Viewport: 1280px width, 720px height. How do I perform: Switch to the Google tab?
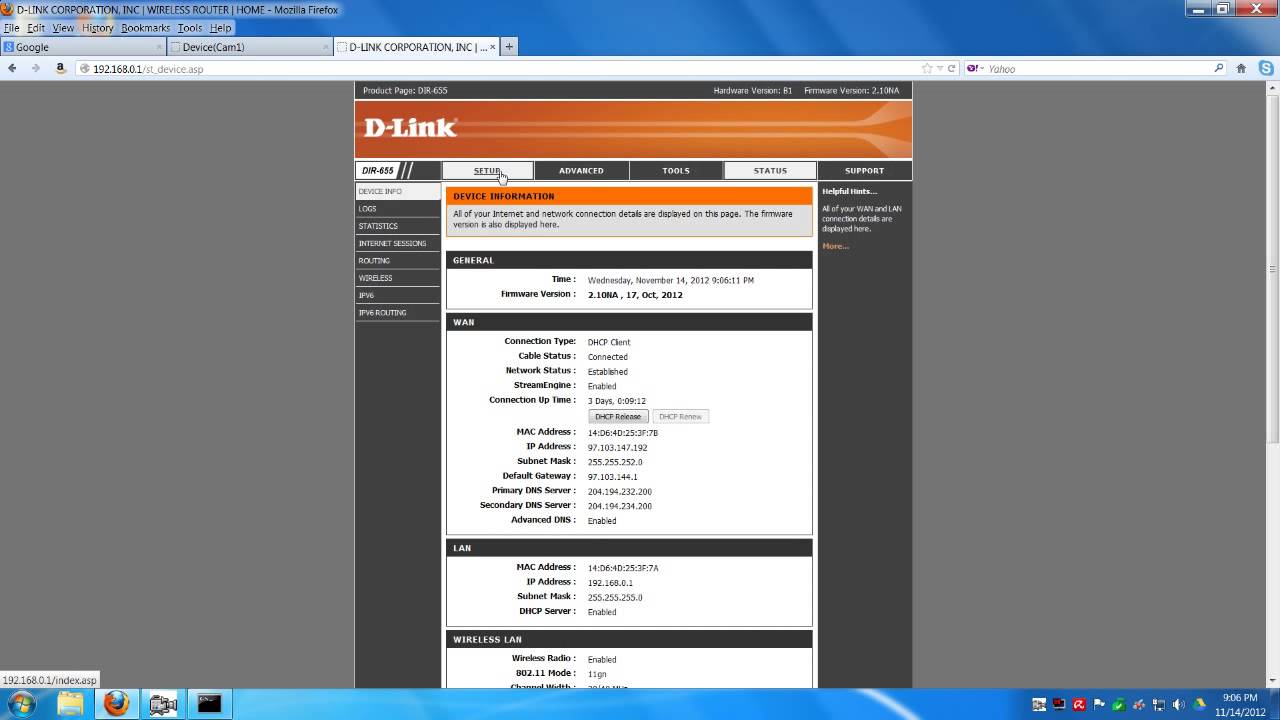coord(83,47)
